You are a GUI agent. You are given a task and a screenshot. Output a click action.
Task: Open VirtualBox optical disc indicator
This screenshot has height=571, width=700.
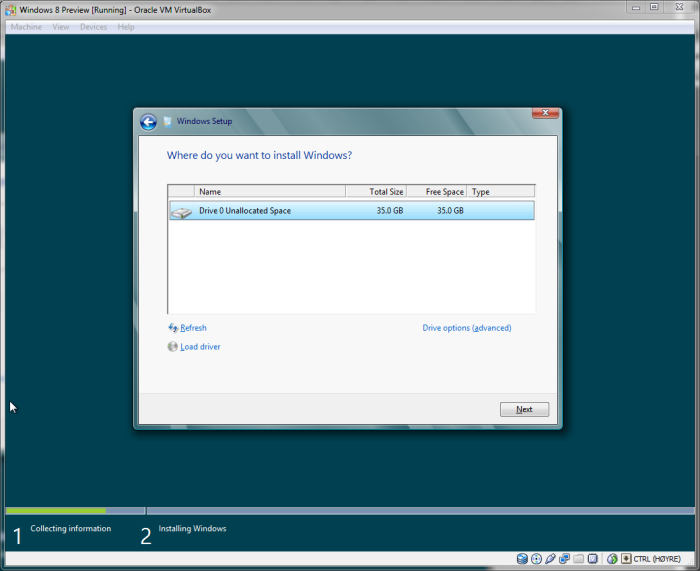pos(537,558)
